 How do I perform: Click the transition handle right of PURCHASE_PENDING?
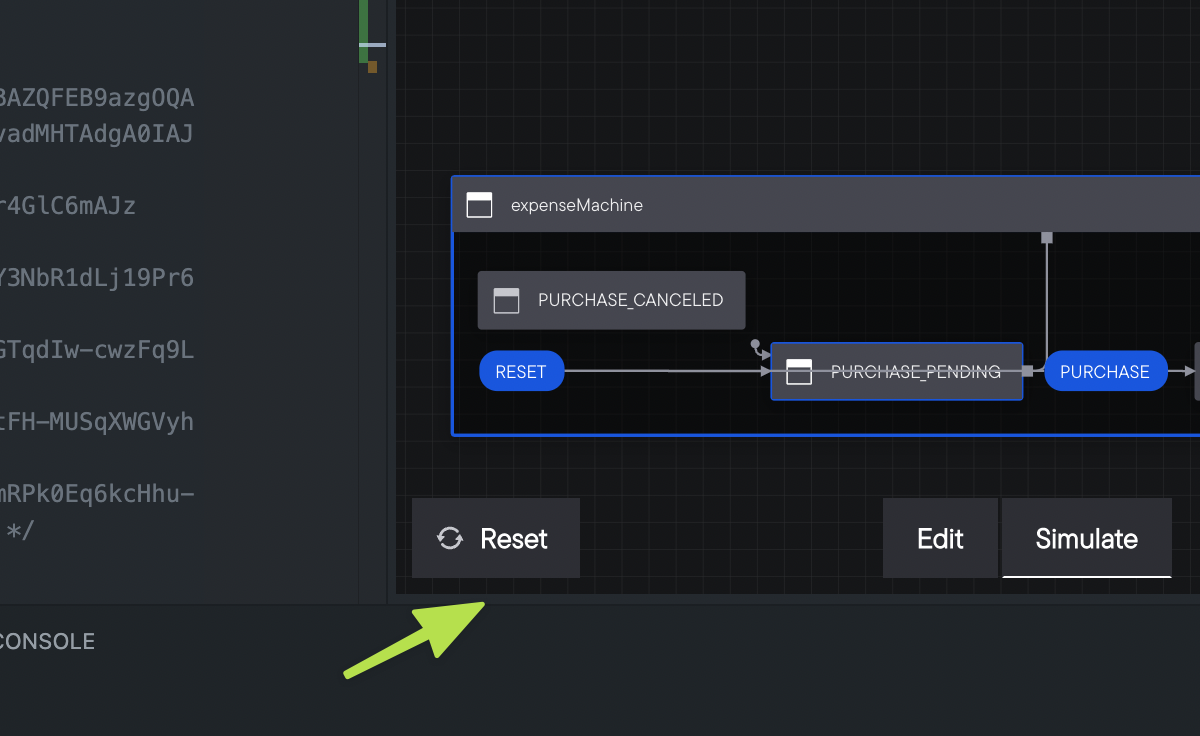pos(1027,371)
